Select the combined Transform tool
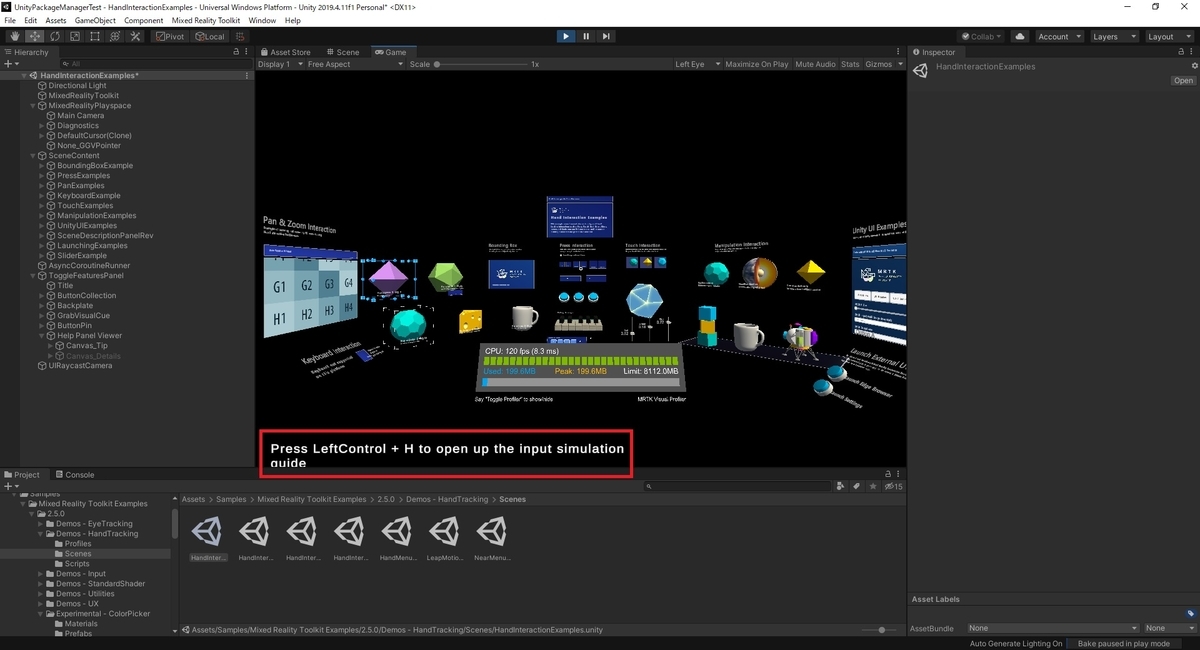1200x650 pixels. (115, 36)
